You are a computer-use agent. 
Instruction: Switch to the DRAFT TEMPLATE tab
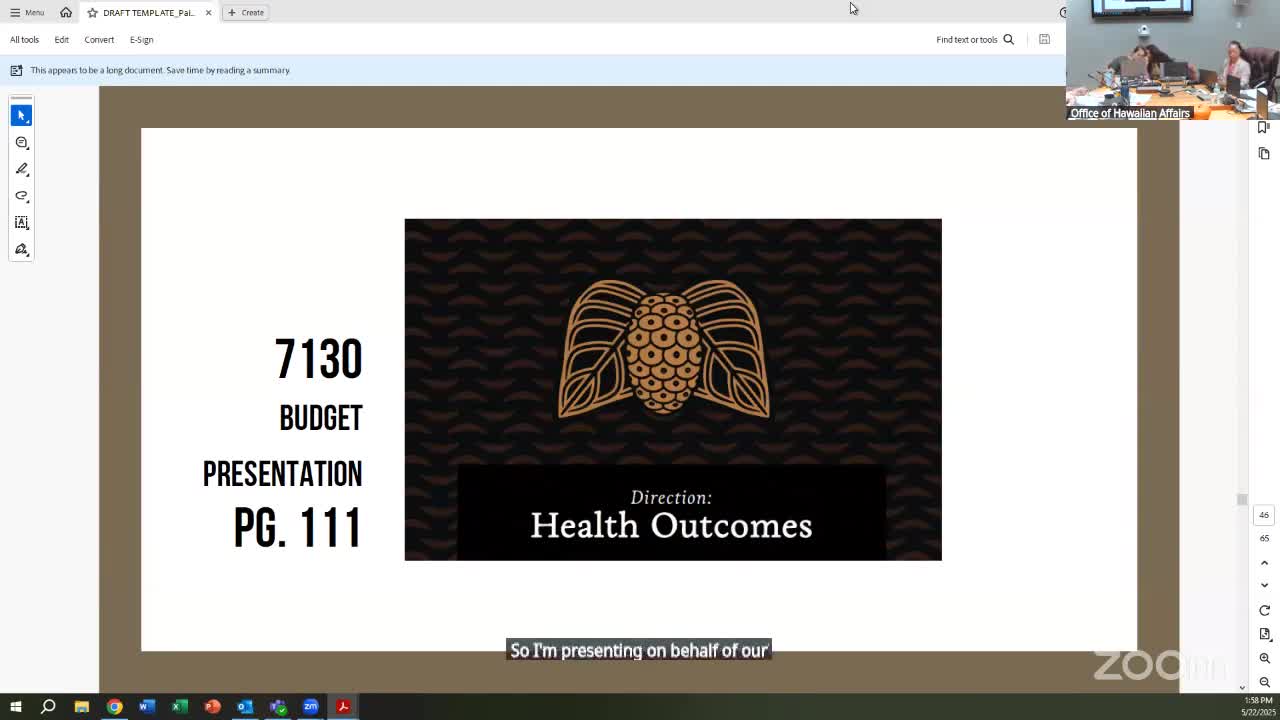tap(148, 12)
